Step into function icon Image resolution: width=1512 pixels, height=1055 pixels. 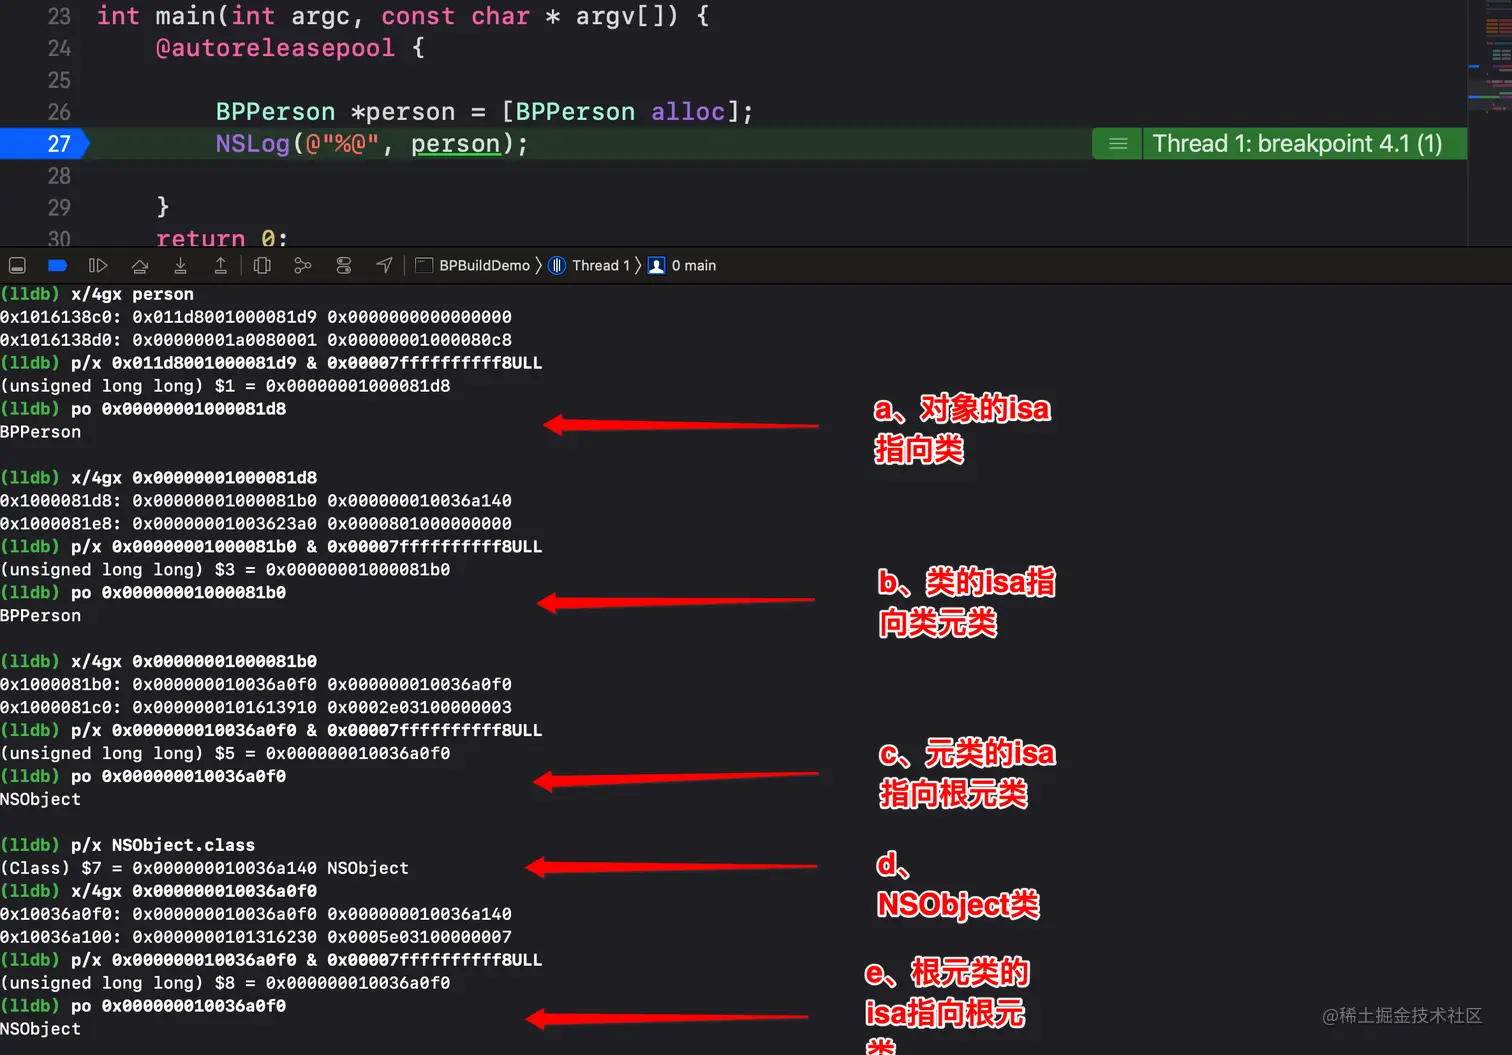(x=180, y=266)
